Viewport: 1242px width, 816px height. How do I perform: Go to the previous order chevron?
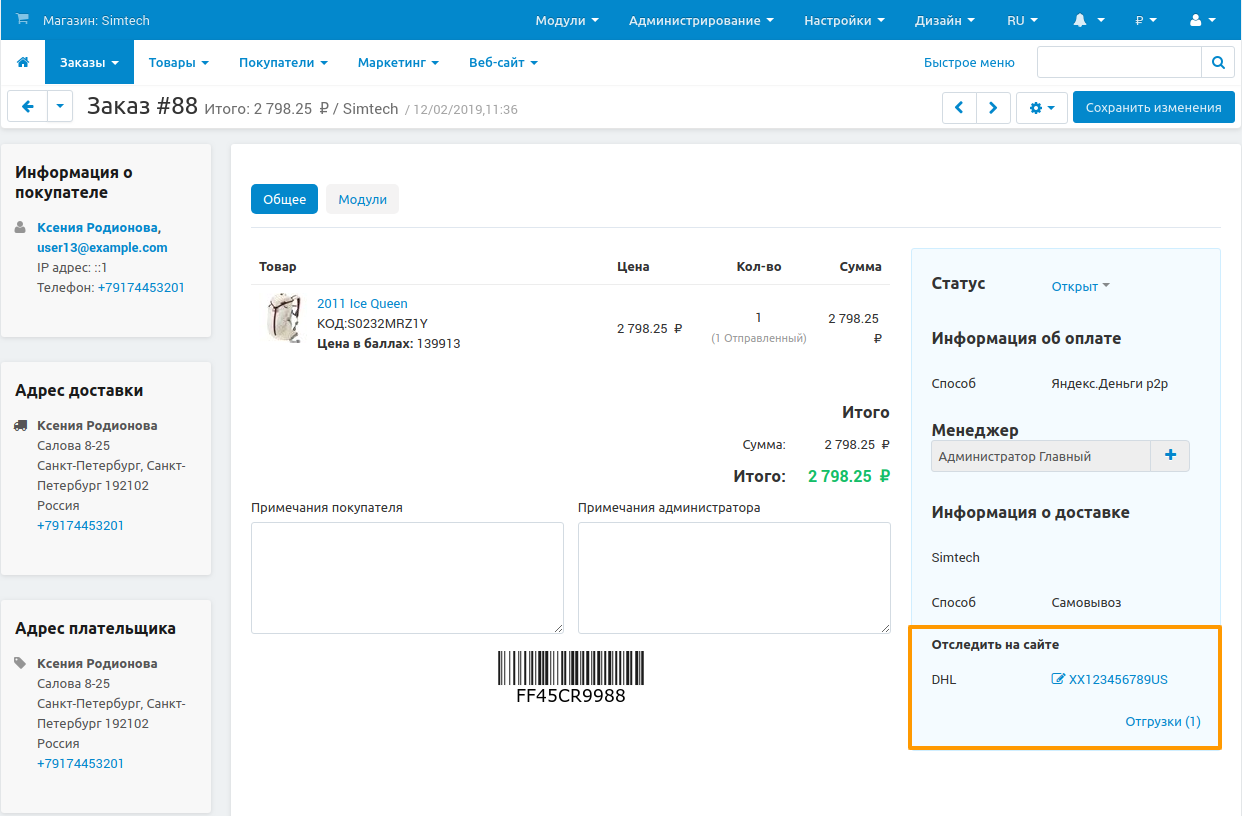click(x=959, y=108)
